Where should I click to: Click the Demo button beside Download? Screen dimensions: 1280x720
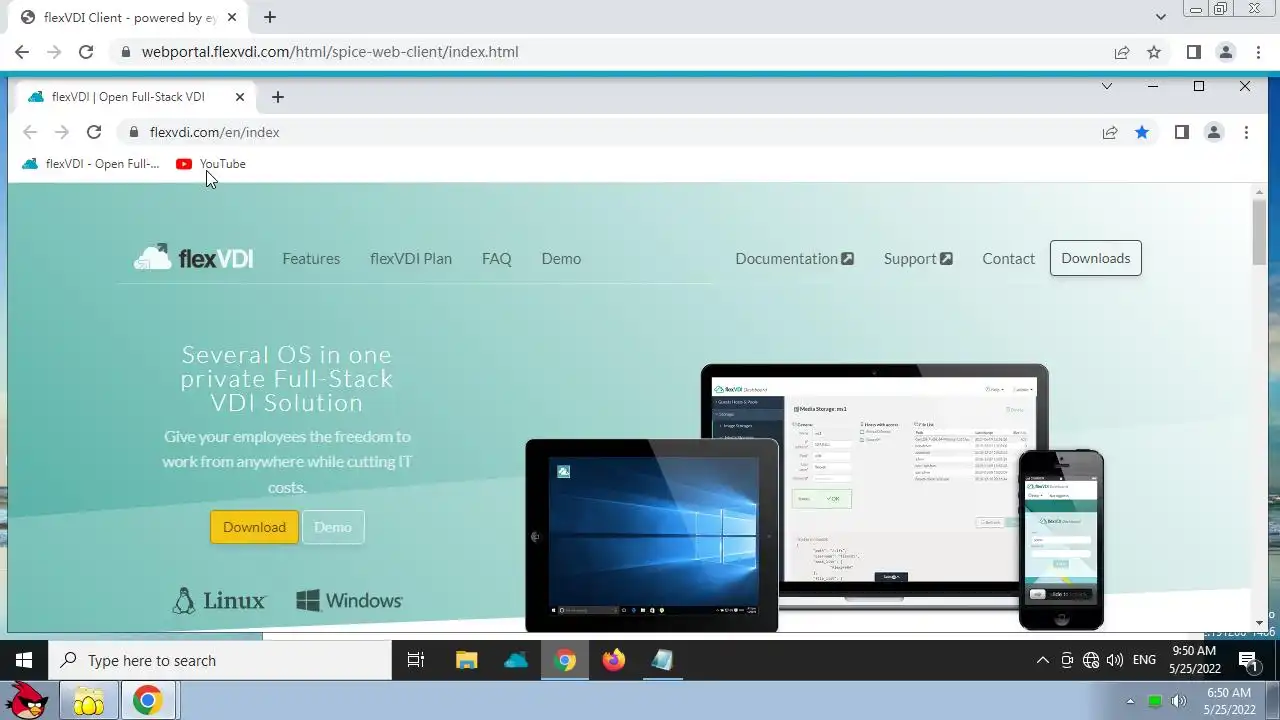333,527
